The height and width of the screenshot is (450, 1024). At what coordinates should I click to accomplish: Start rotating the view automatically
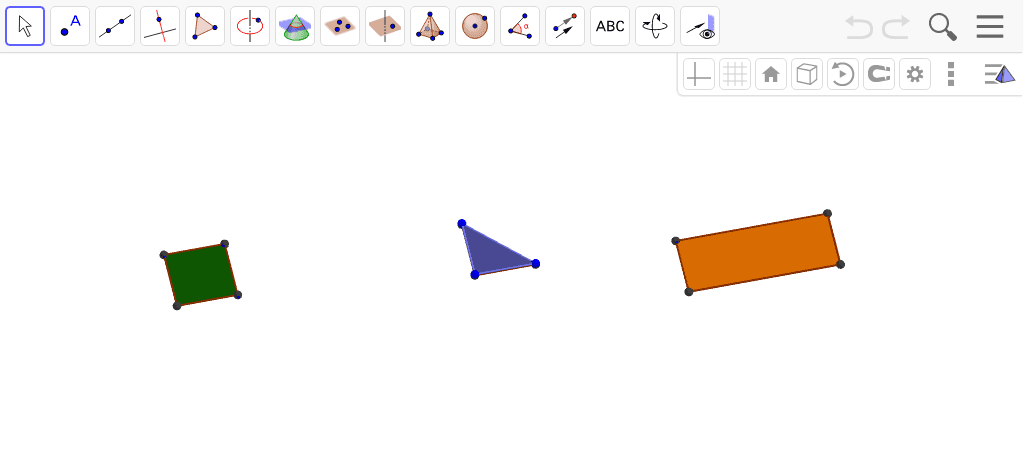pyautogui.click(x=843, y=74)
